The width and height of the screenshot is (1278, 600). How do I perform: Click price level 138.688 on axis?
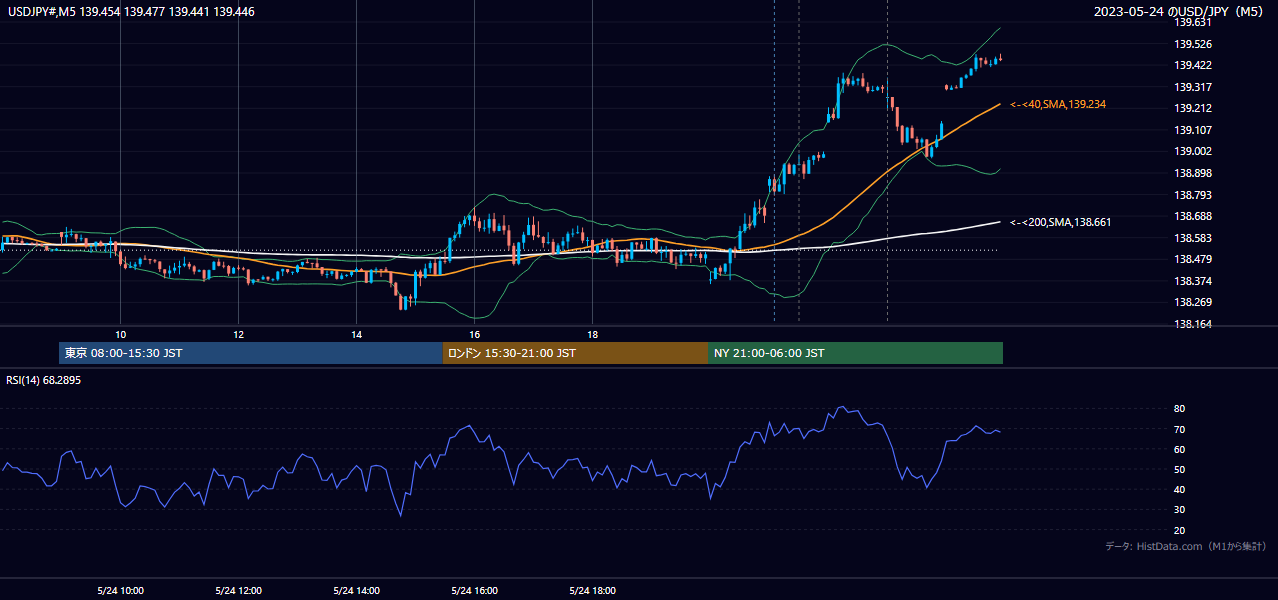pos(1193,216)
